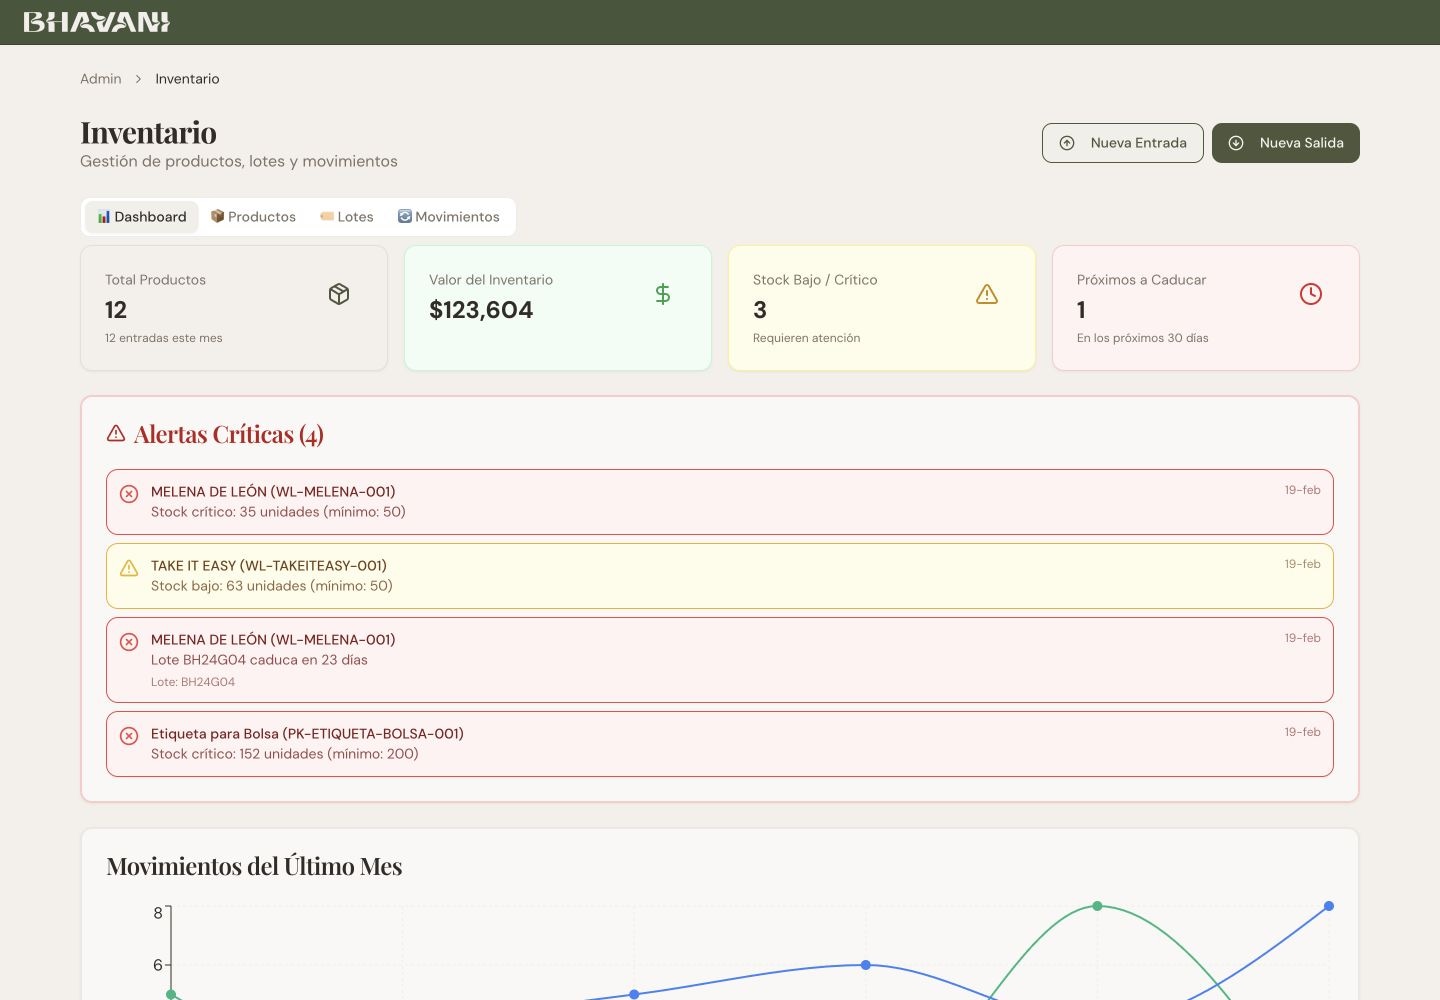Click the up-arrow icon in Nueva Entrada button
This screenshot has width=1440, height=1000.
(x=1067, y=143)
